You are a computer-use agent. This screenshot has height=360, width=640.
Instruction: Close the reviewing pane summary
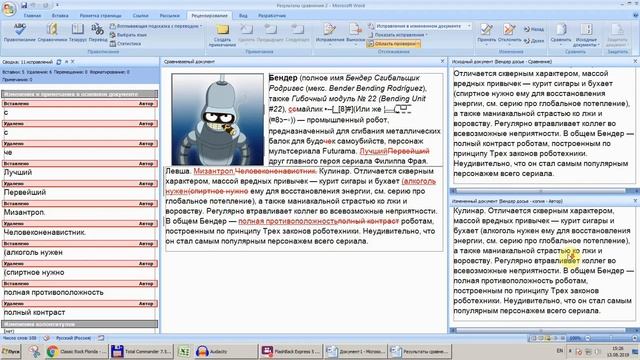pos(73,62)
